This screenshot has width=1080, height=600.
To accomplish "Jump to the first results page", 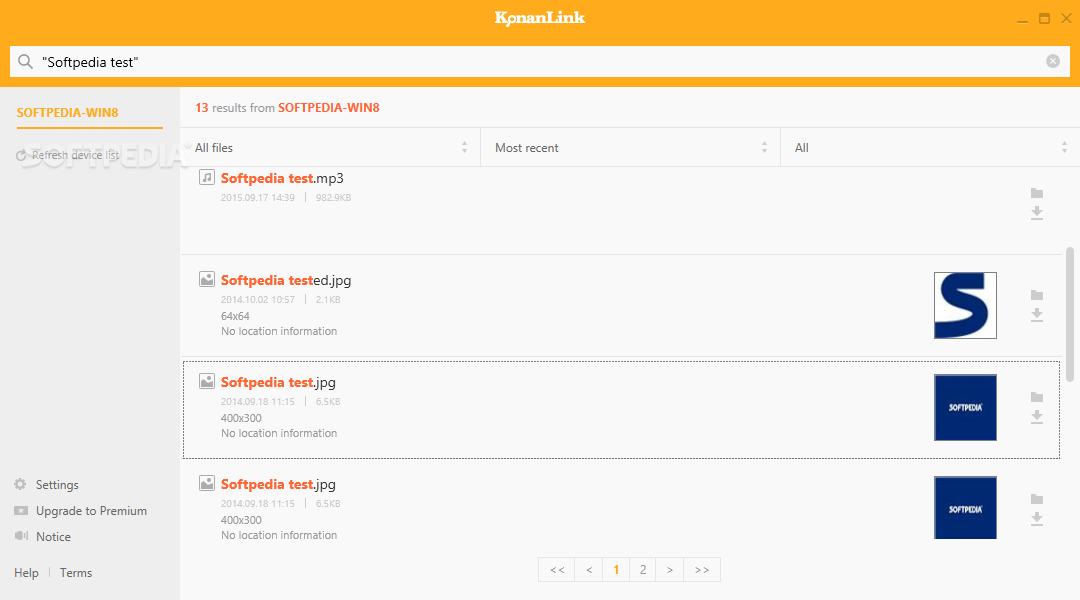I will (x=557, y=570).
